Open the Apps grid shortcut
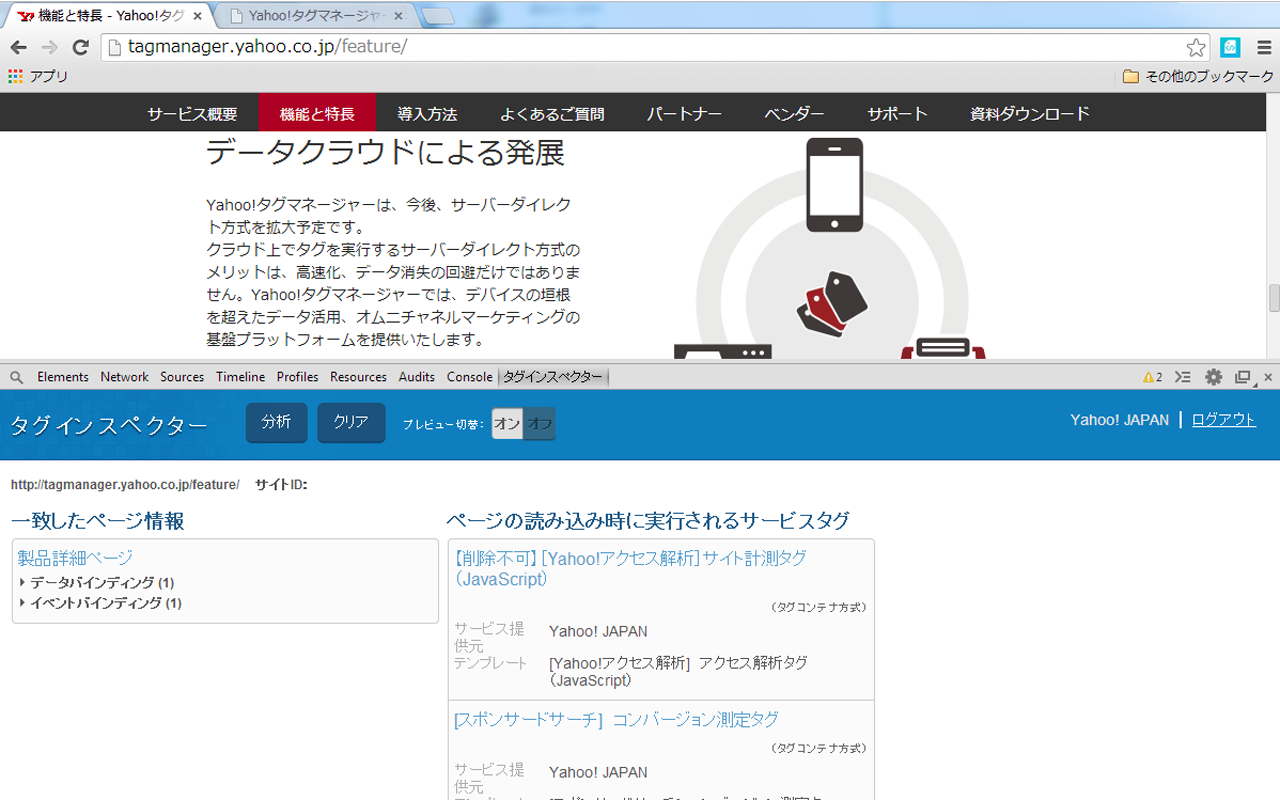The image size is (1280, 800). tap(38, 76)
